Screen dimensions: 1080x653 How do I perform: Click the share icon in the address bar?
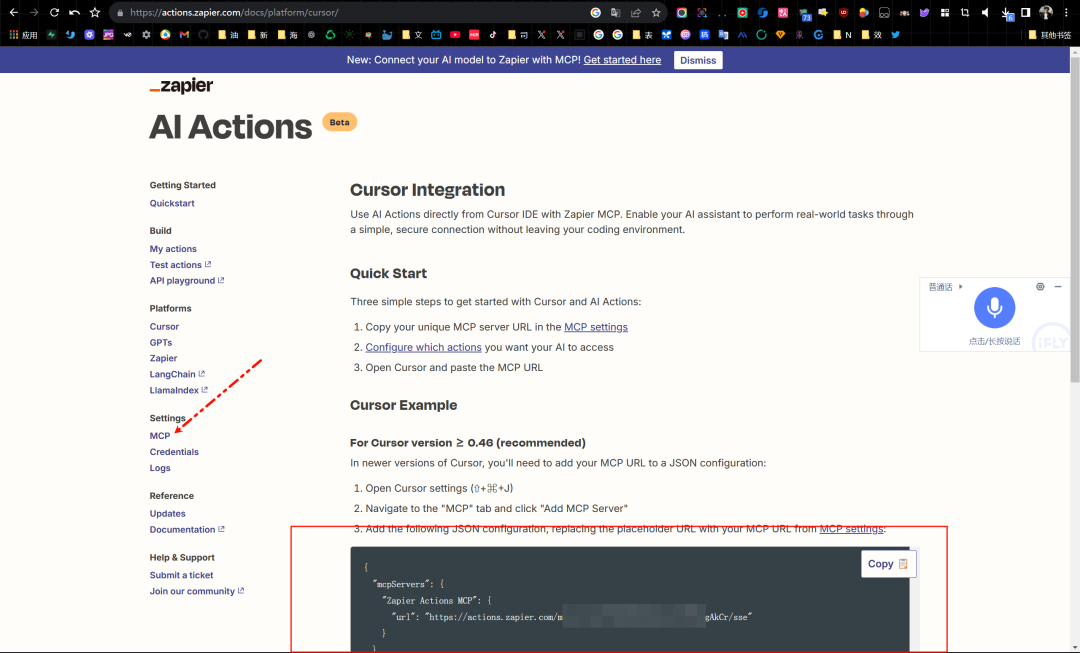pyautogui.click(x=635, y=12)
